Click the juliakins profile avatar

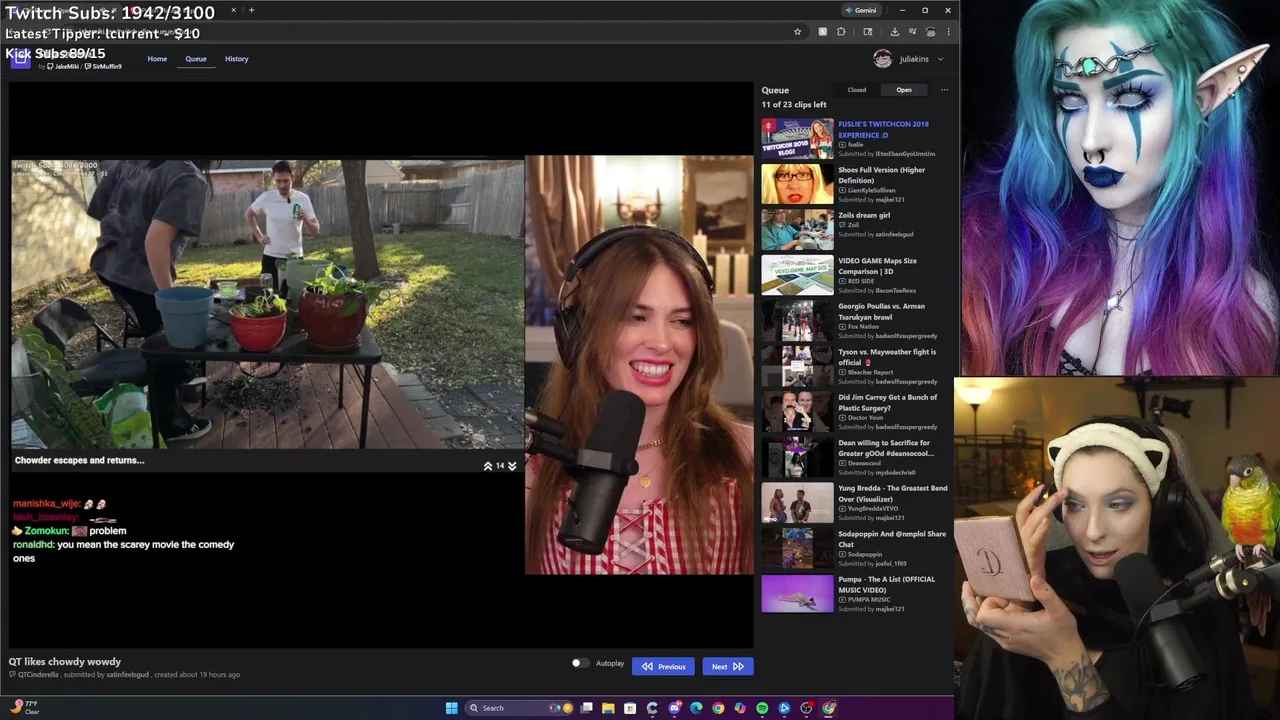[x=882, y=59]
